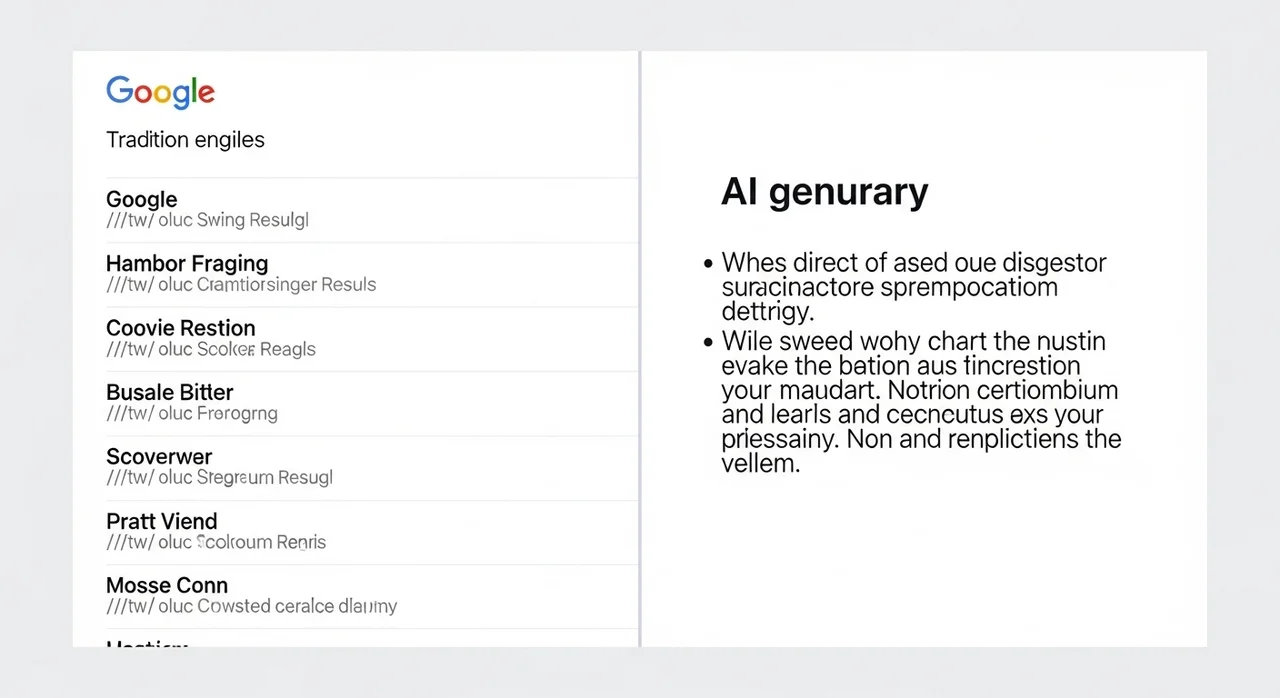Select the 'Scoker Reagls' URL text

[211, 349]
